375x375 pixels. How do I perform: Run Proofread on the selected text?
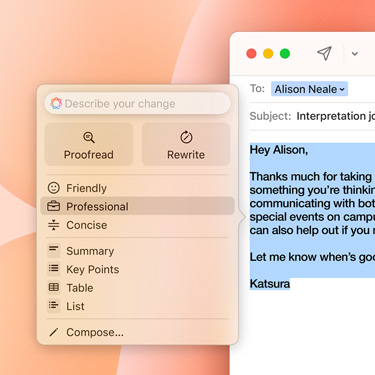pos(89,144)
